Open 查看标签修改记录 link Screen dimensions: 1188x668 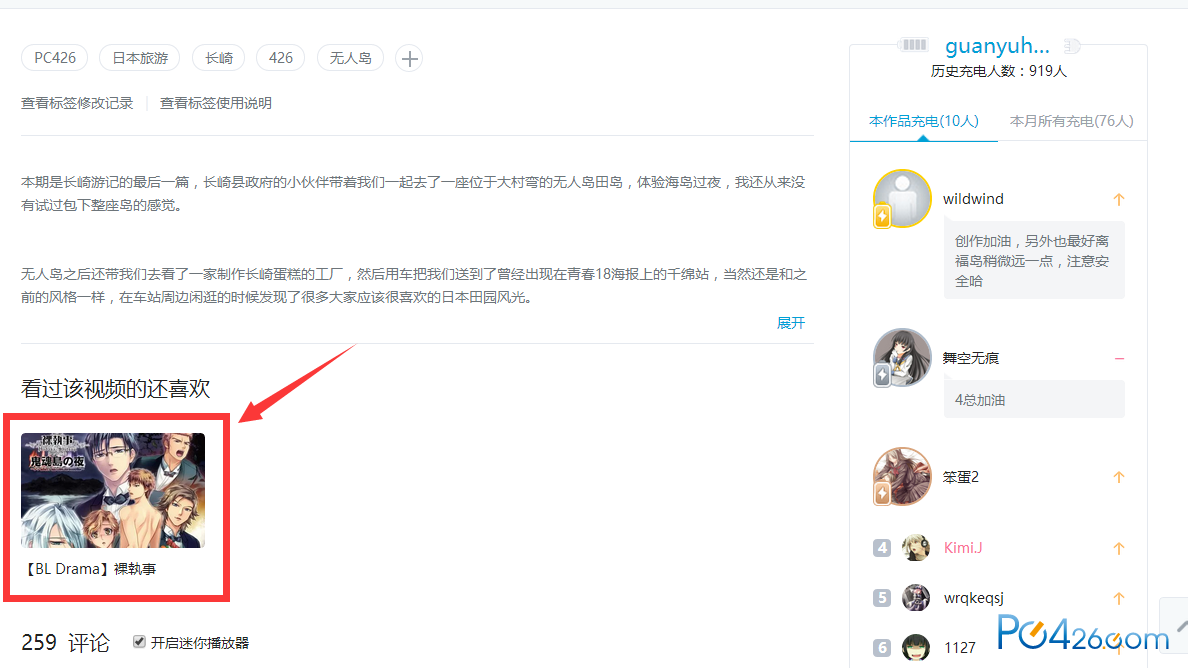77,103
